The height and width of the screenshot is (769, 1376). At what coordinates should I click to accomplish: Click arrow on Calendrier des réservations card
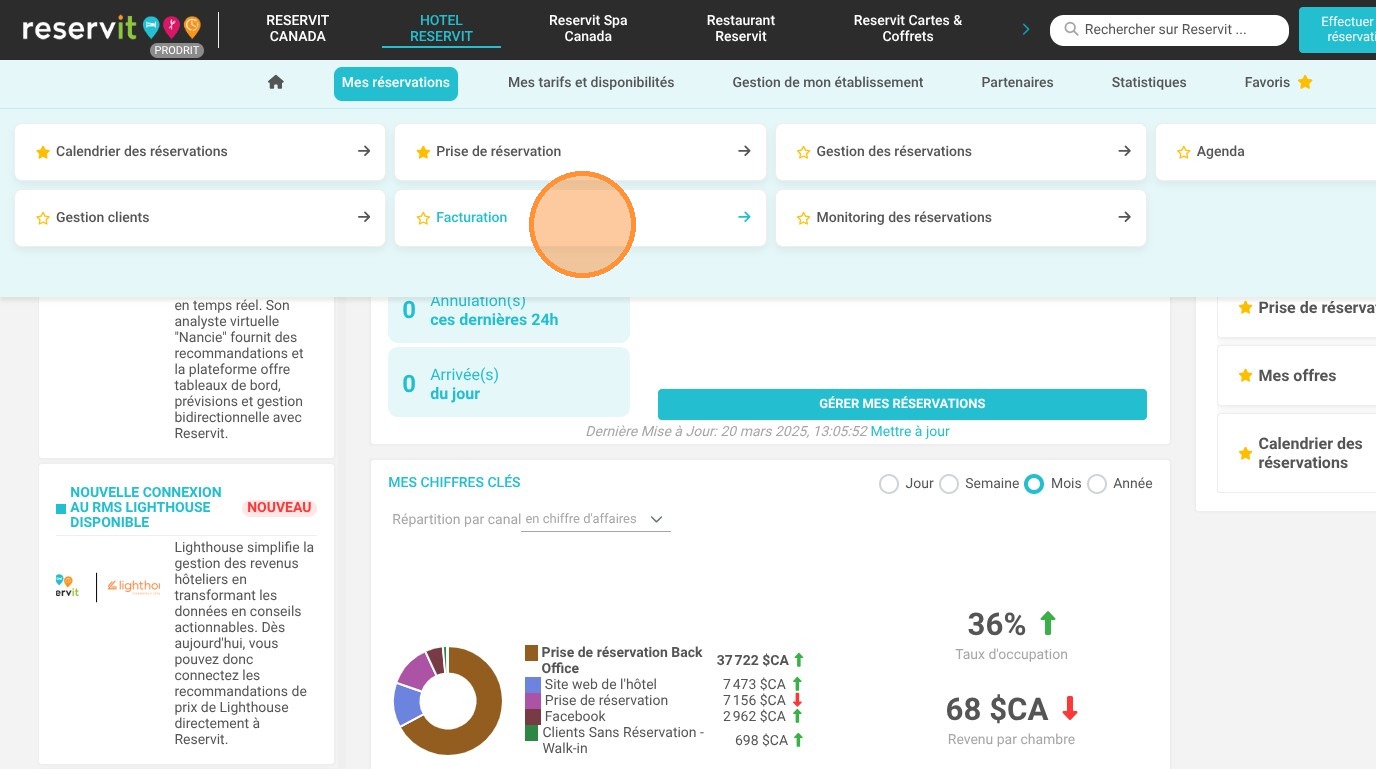pyautogui.click(x=364, y=151)
